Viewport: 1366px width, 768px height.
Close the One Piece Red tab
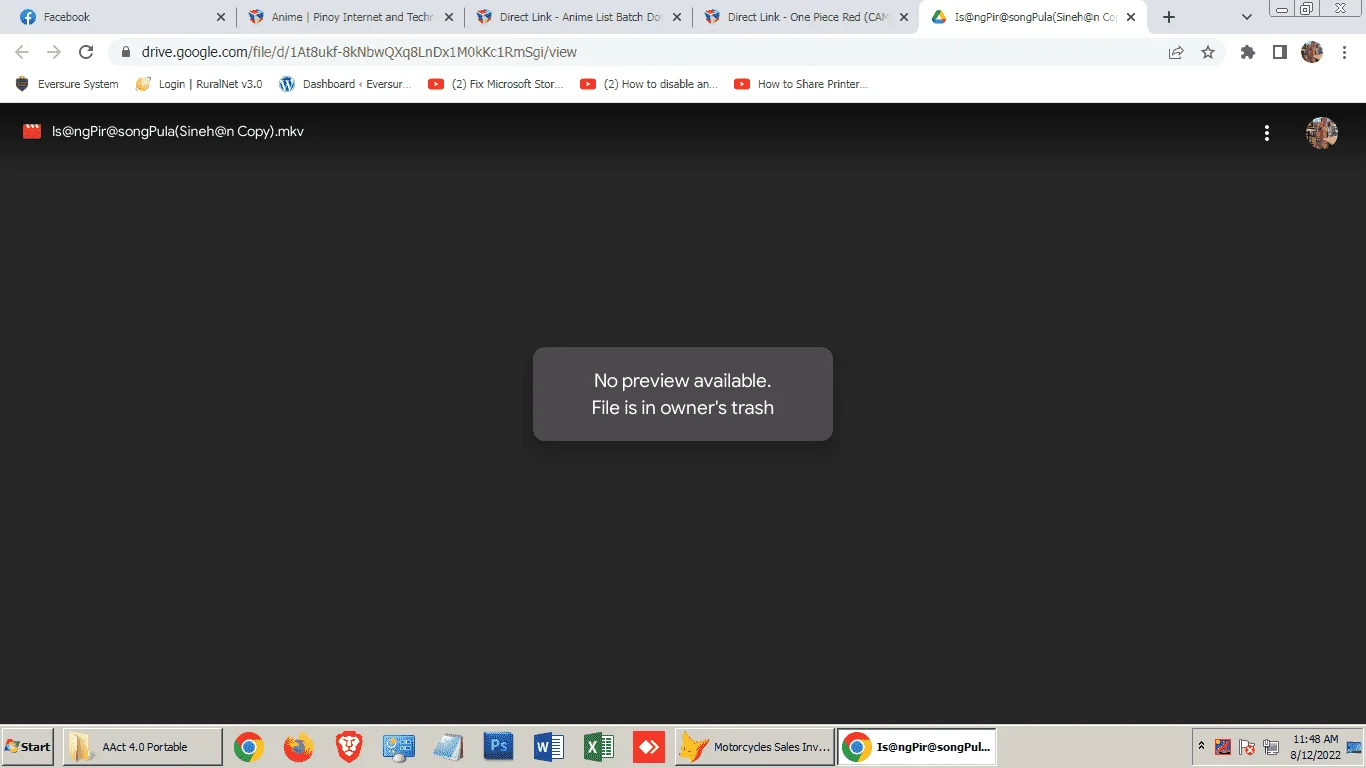coord(904,17)
